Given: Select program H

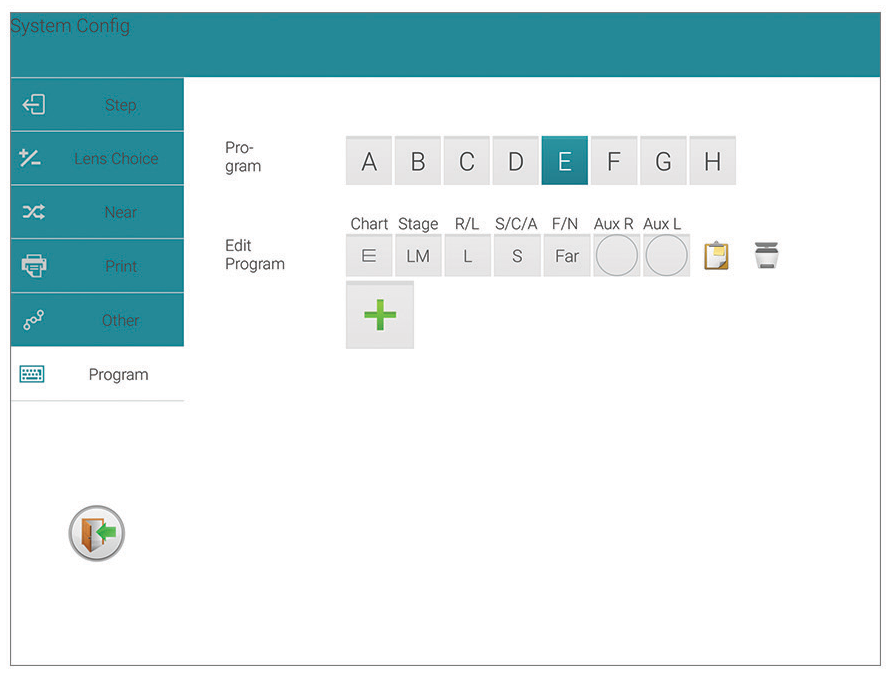Looking at the screenshot, I should [x=713, y=161].
